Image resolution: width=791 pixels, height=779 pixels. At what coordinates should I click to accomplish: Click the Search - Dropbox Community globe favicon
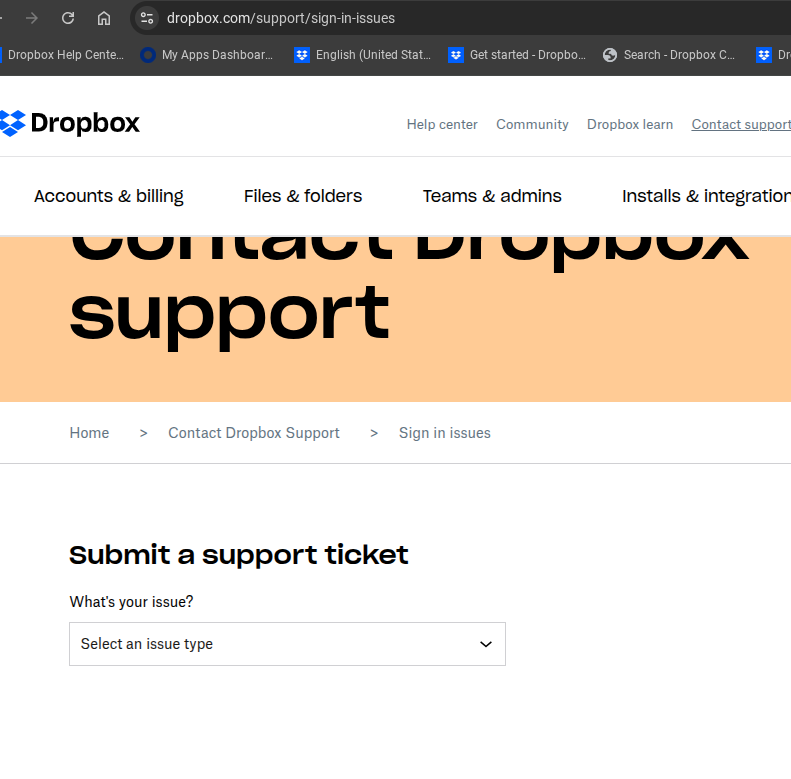pos(609,54)
